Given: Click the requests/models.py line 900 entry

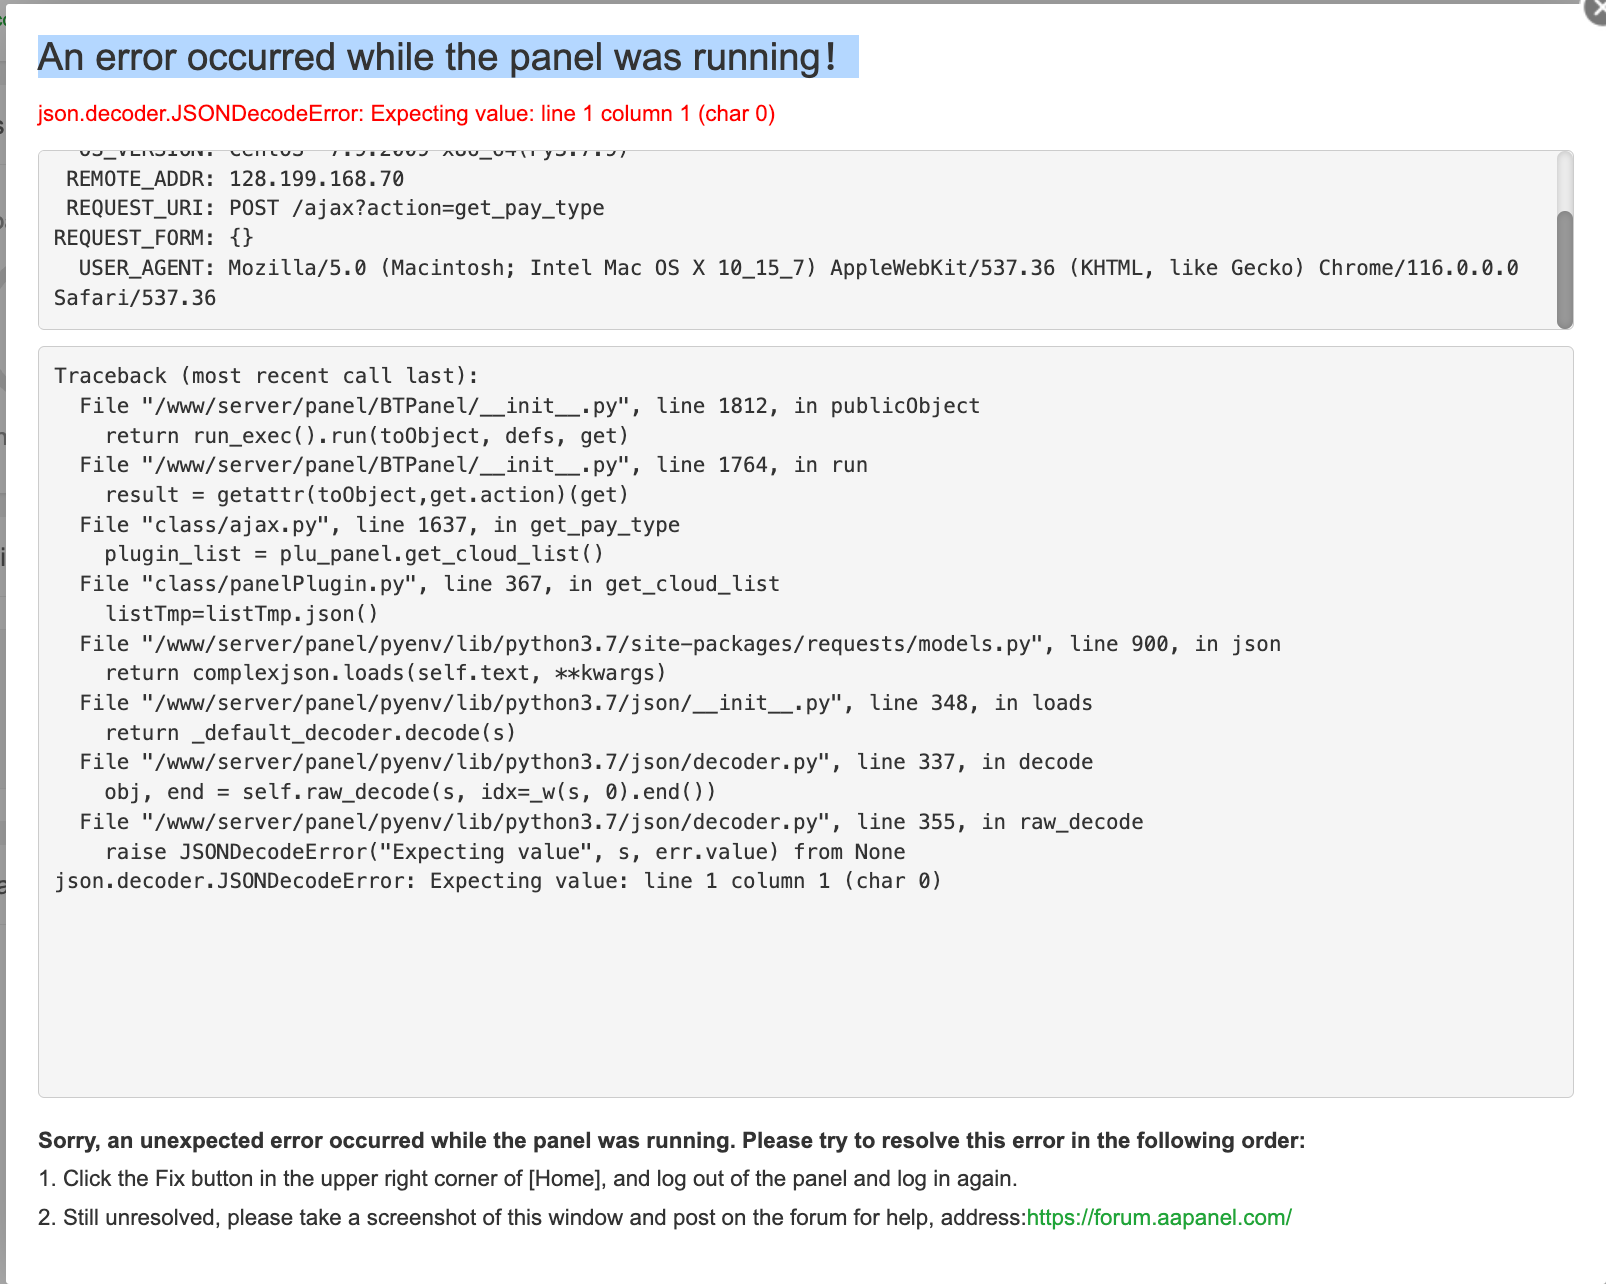Looking at the screenshot, I should [680, 644].
